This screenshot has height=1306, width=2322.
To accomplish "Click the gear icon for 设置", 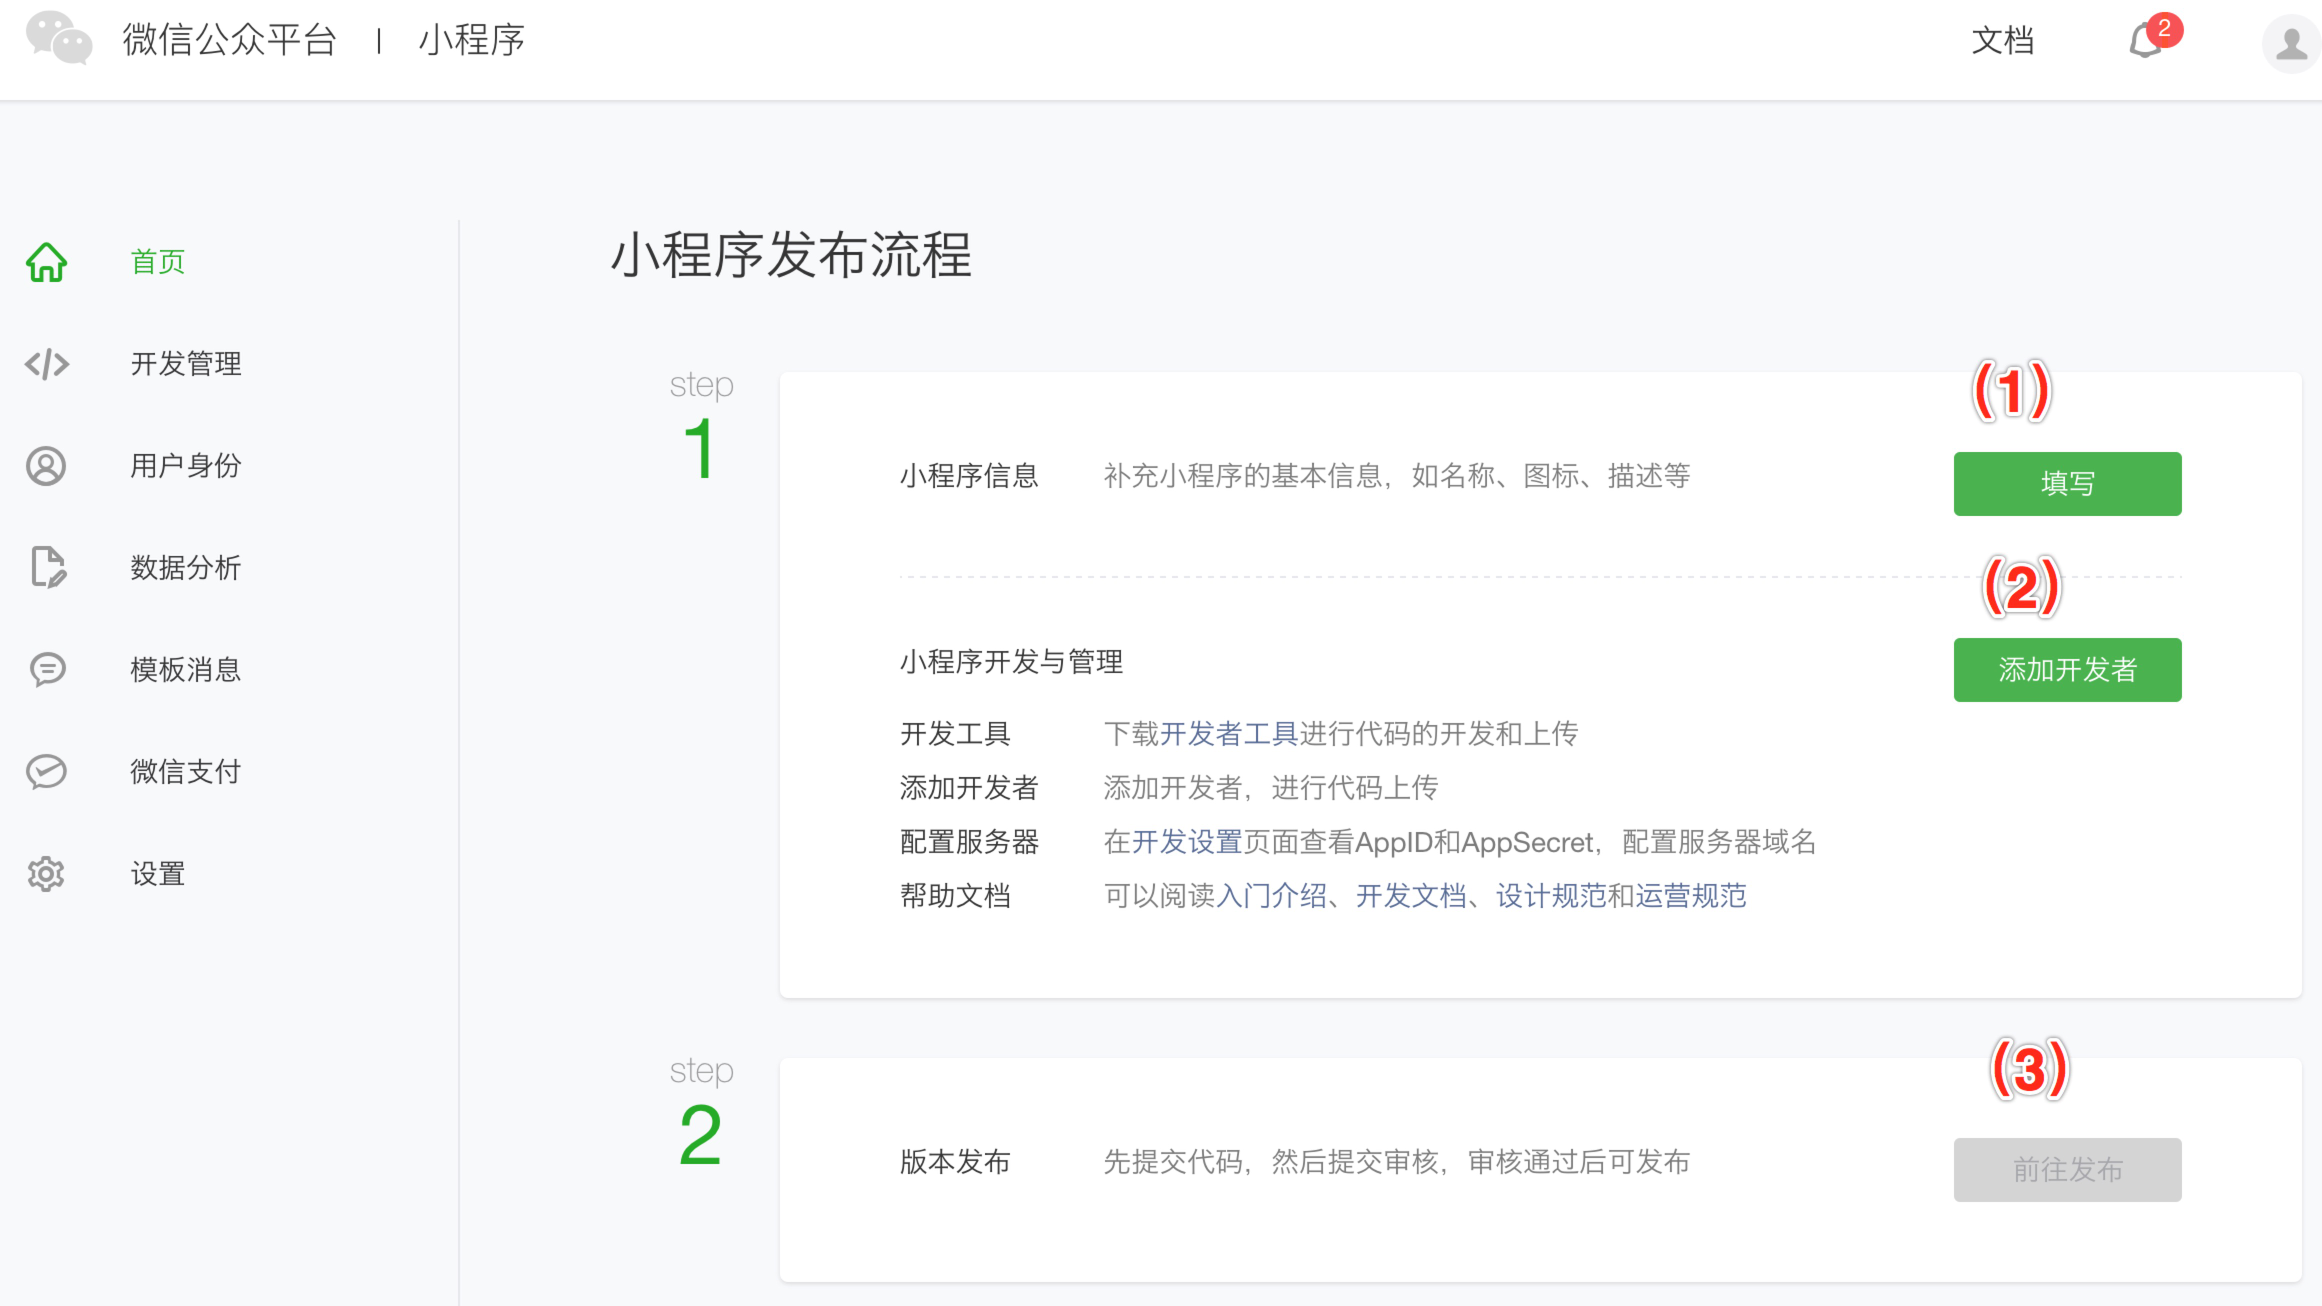I will pyautogui.click(x=46, y=873).
